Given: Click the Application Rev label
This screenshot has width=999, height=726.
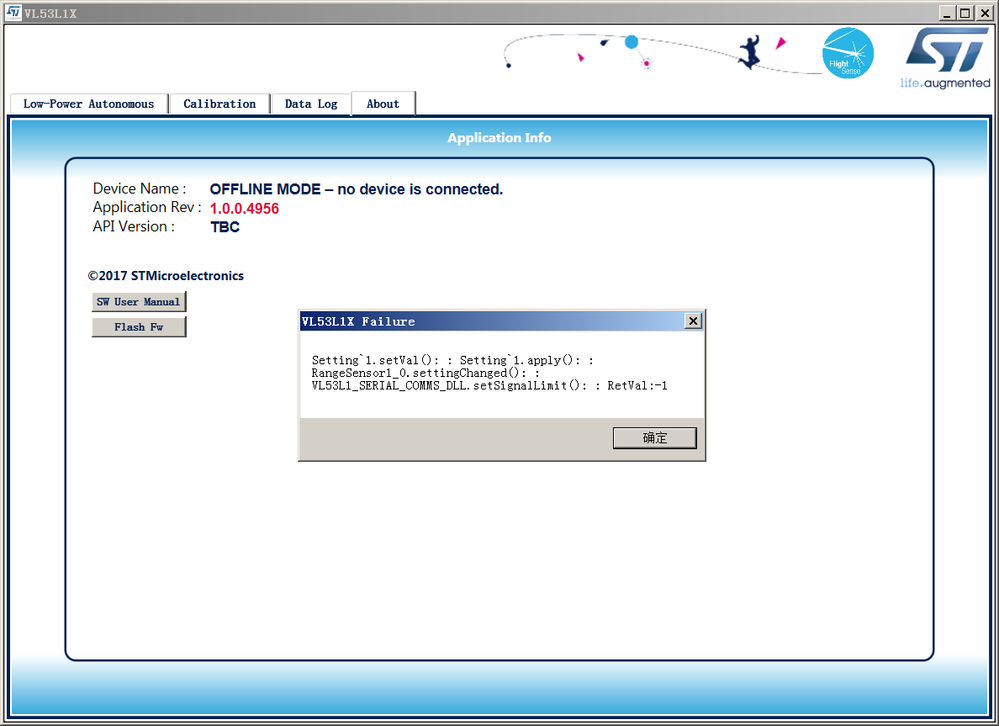Looking at the screenshot, I should [147, 207].
